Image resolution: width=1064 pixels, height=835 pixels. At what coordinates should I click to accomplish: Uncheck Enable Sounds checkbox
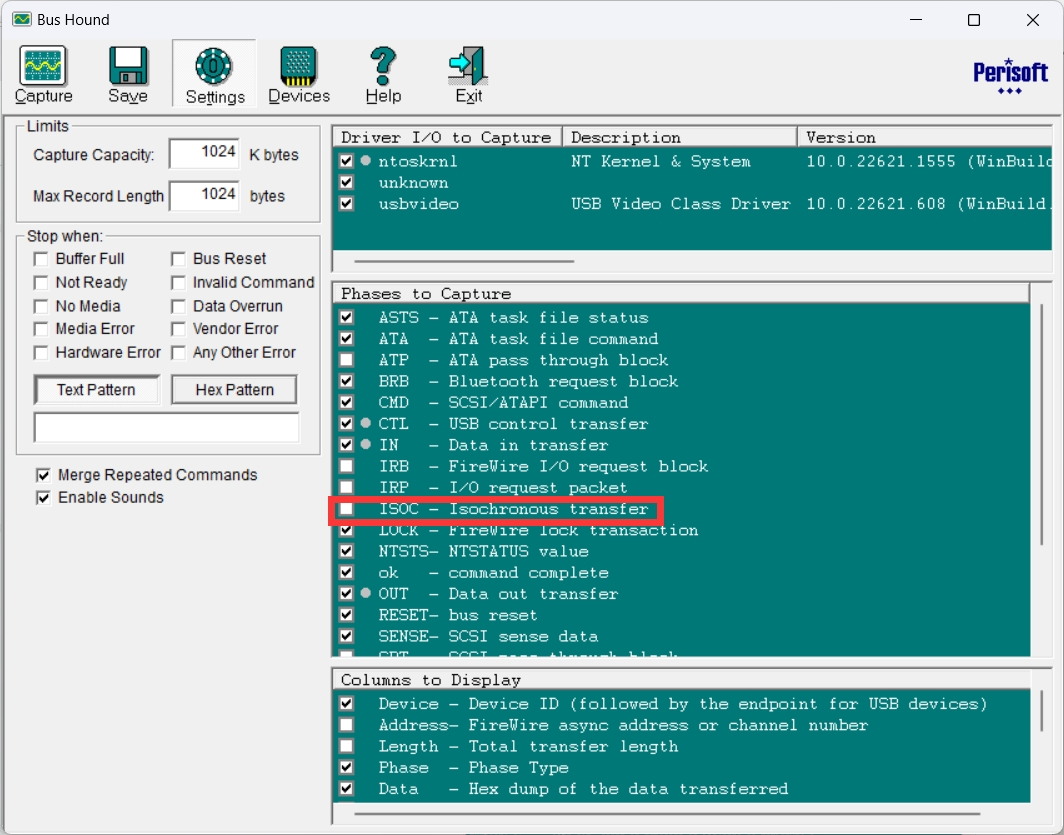43,498
